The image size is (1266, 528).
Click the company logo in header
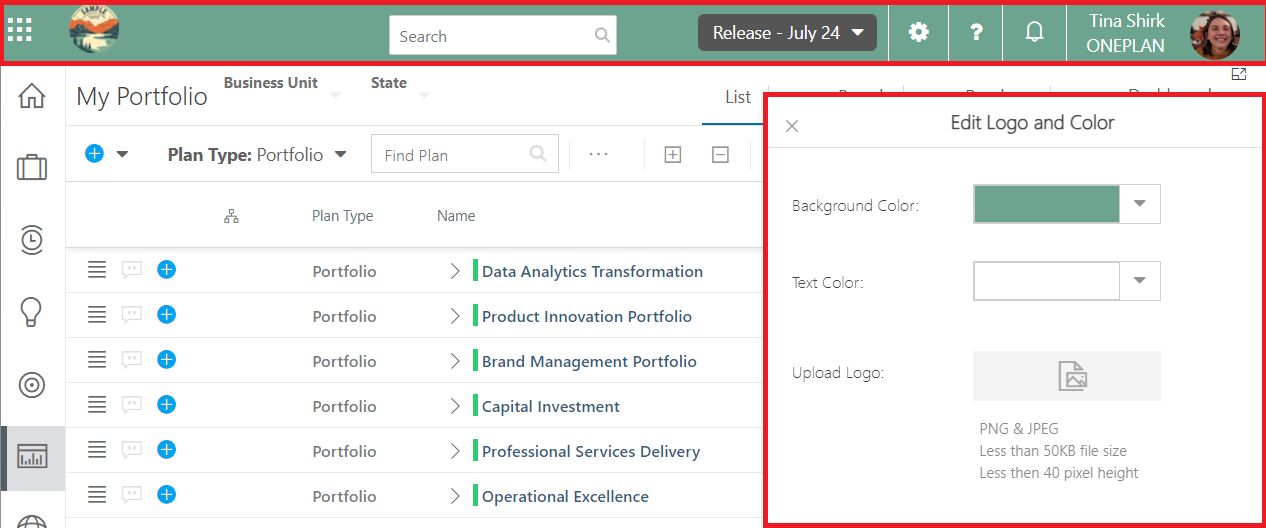pyautogui.click(x=94, y=29)
